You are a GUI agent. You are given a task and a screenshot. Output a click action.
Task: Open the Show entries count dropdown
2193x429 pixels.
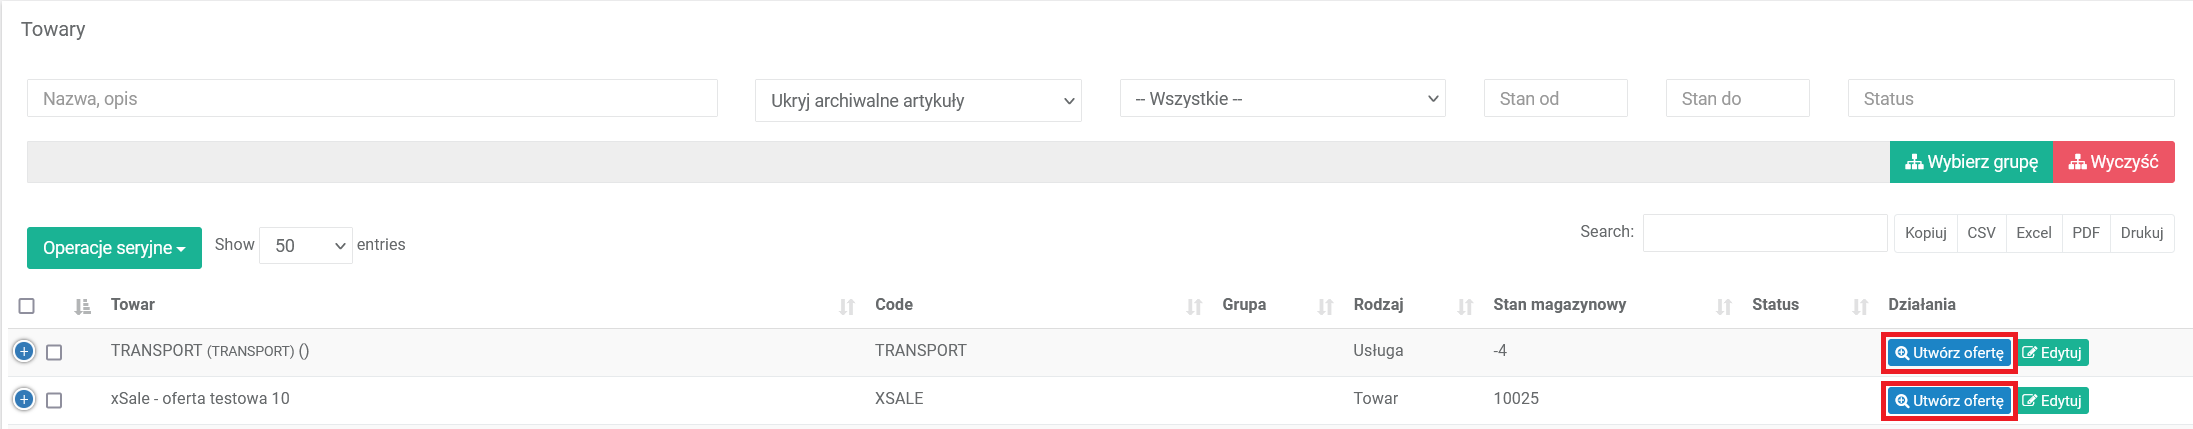pos(305,245)
